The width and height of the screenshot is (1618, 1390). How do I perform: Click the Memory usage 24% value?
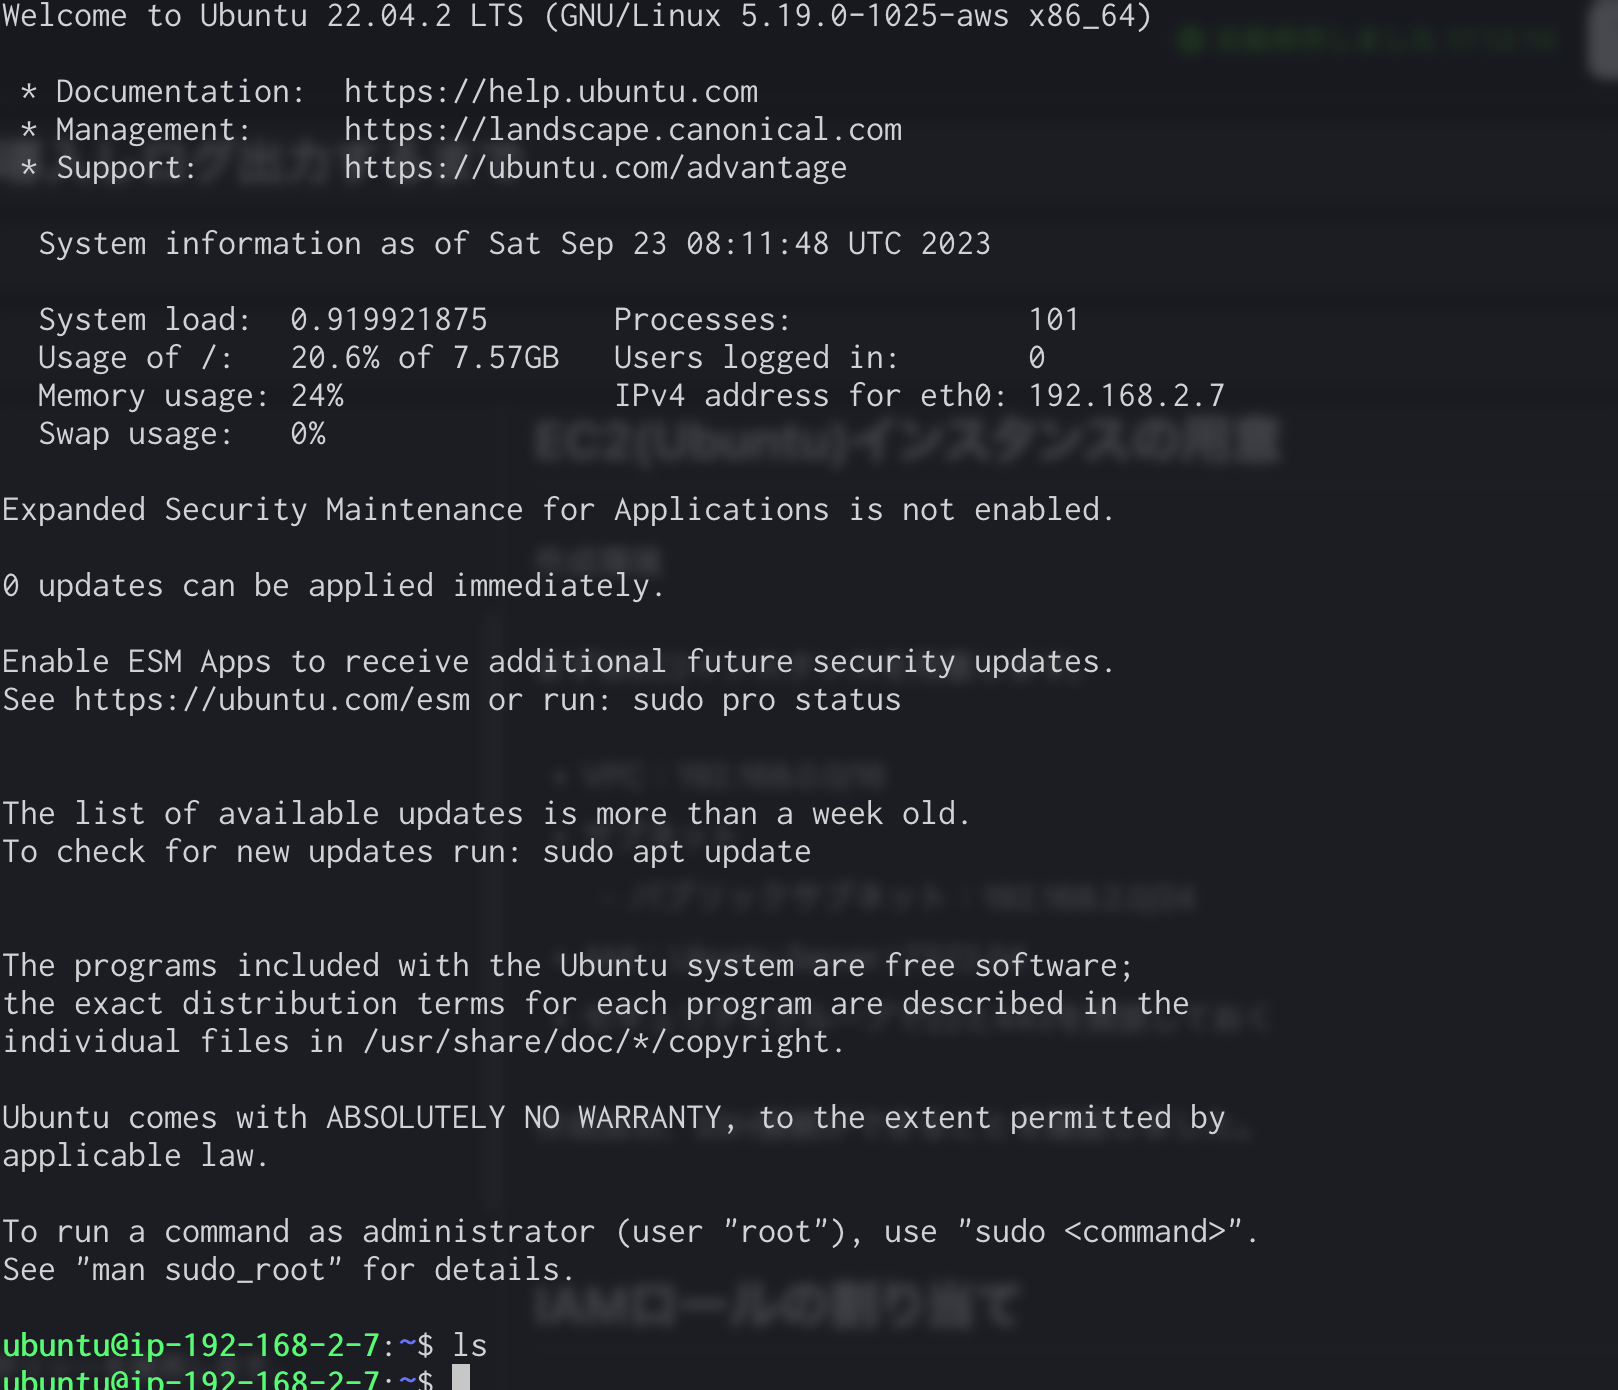pyautogui.click(x=316, y=395)
